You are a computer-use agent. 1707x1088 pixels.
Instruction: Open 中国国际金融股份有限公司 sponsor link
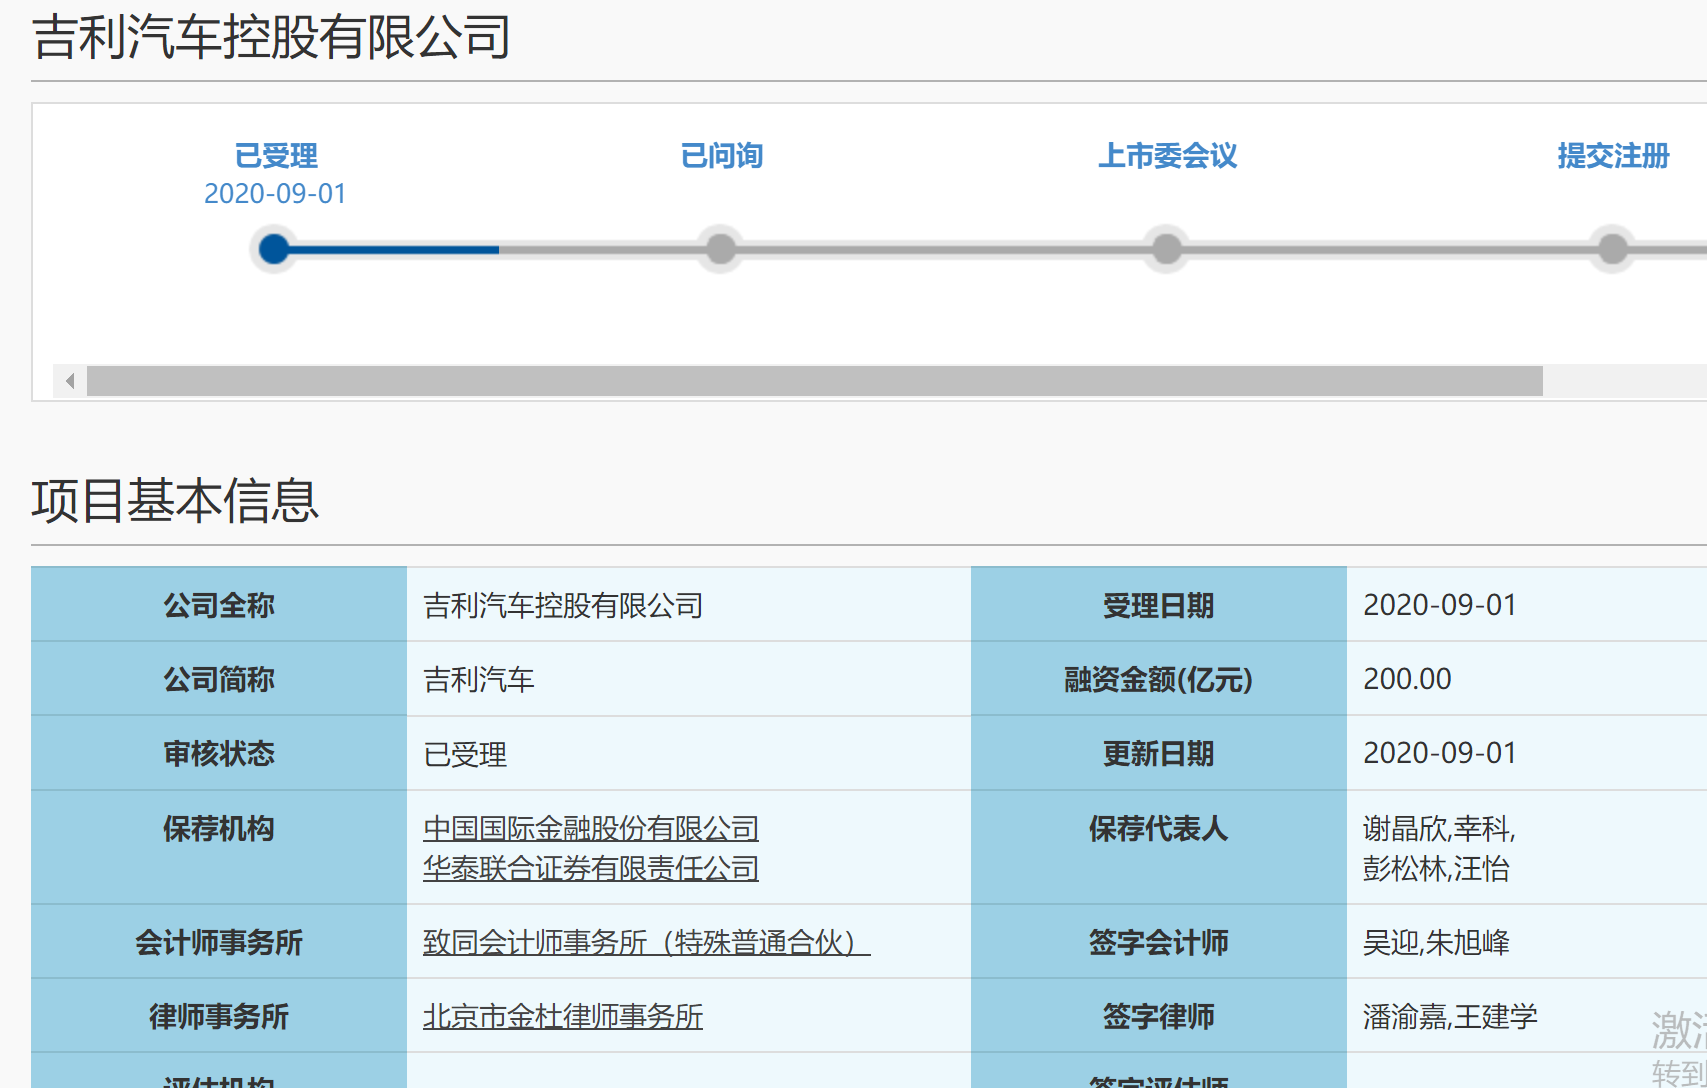click(x=591, y=829)
